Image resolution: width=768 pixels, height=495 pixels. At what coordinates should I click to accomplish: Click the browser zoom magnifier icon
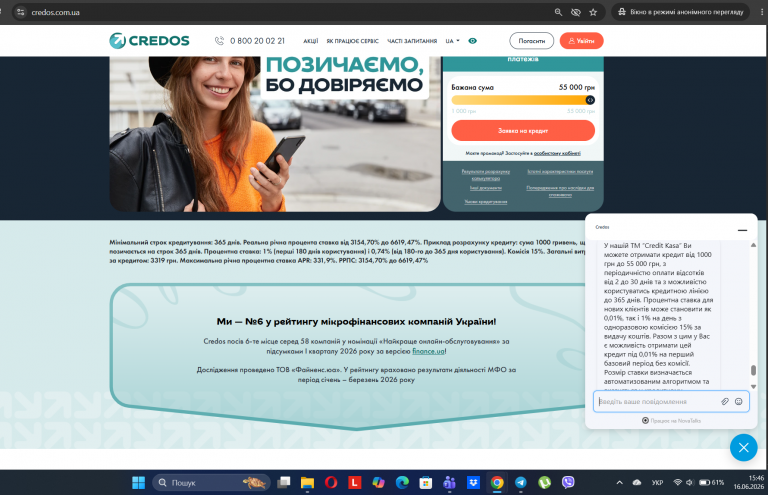pos(558,12)
